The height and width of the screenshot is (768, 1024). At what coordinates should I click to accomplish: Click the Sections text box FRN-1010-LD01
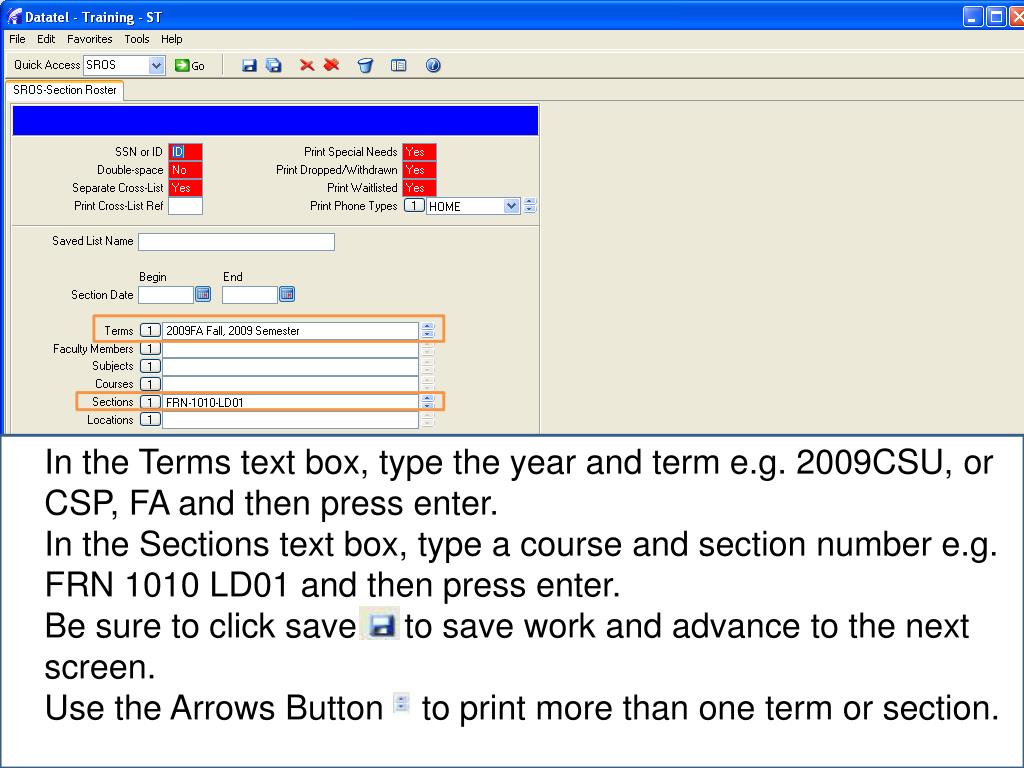click(290, 402)
